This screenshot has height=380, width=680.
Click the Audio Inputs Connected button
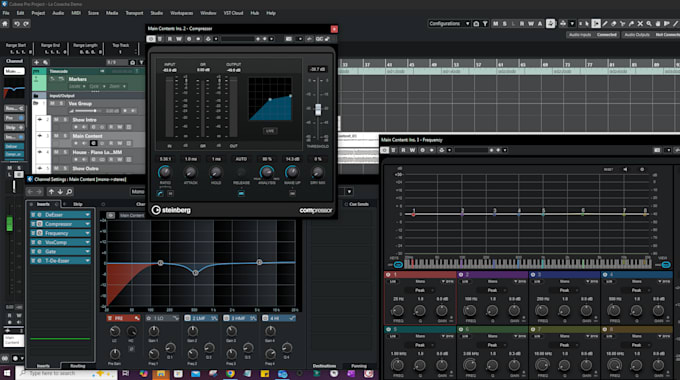[593, 35]
